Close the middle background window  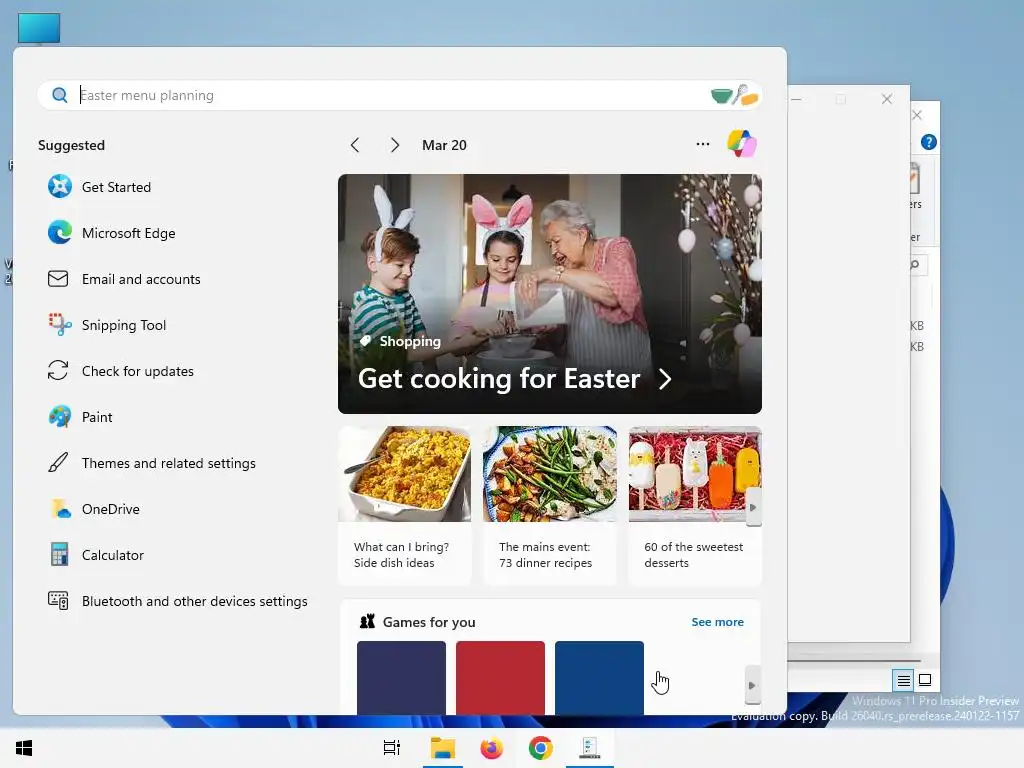pyautogui.click(x=886, y=99)
